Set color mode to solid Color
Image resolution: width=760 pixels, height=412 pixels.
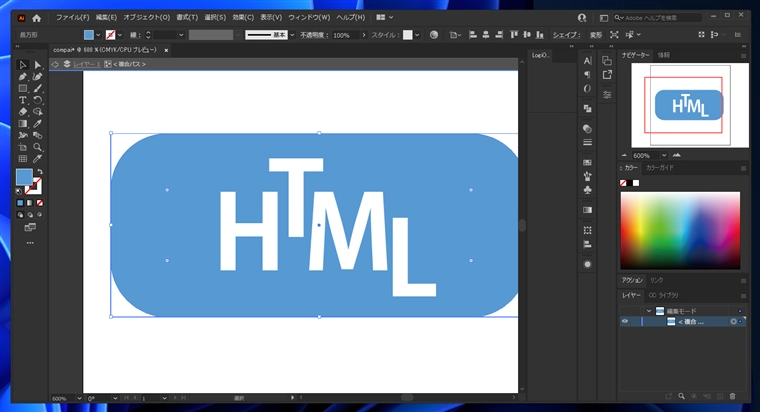20,203
